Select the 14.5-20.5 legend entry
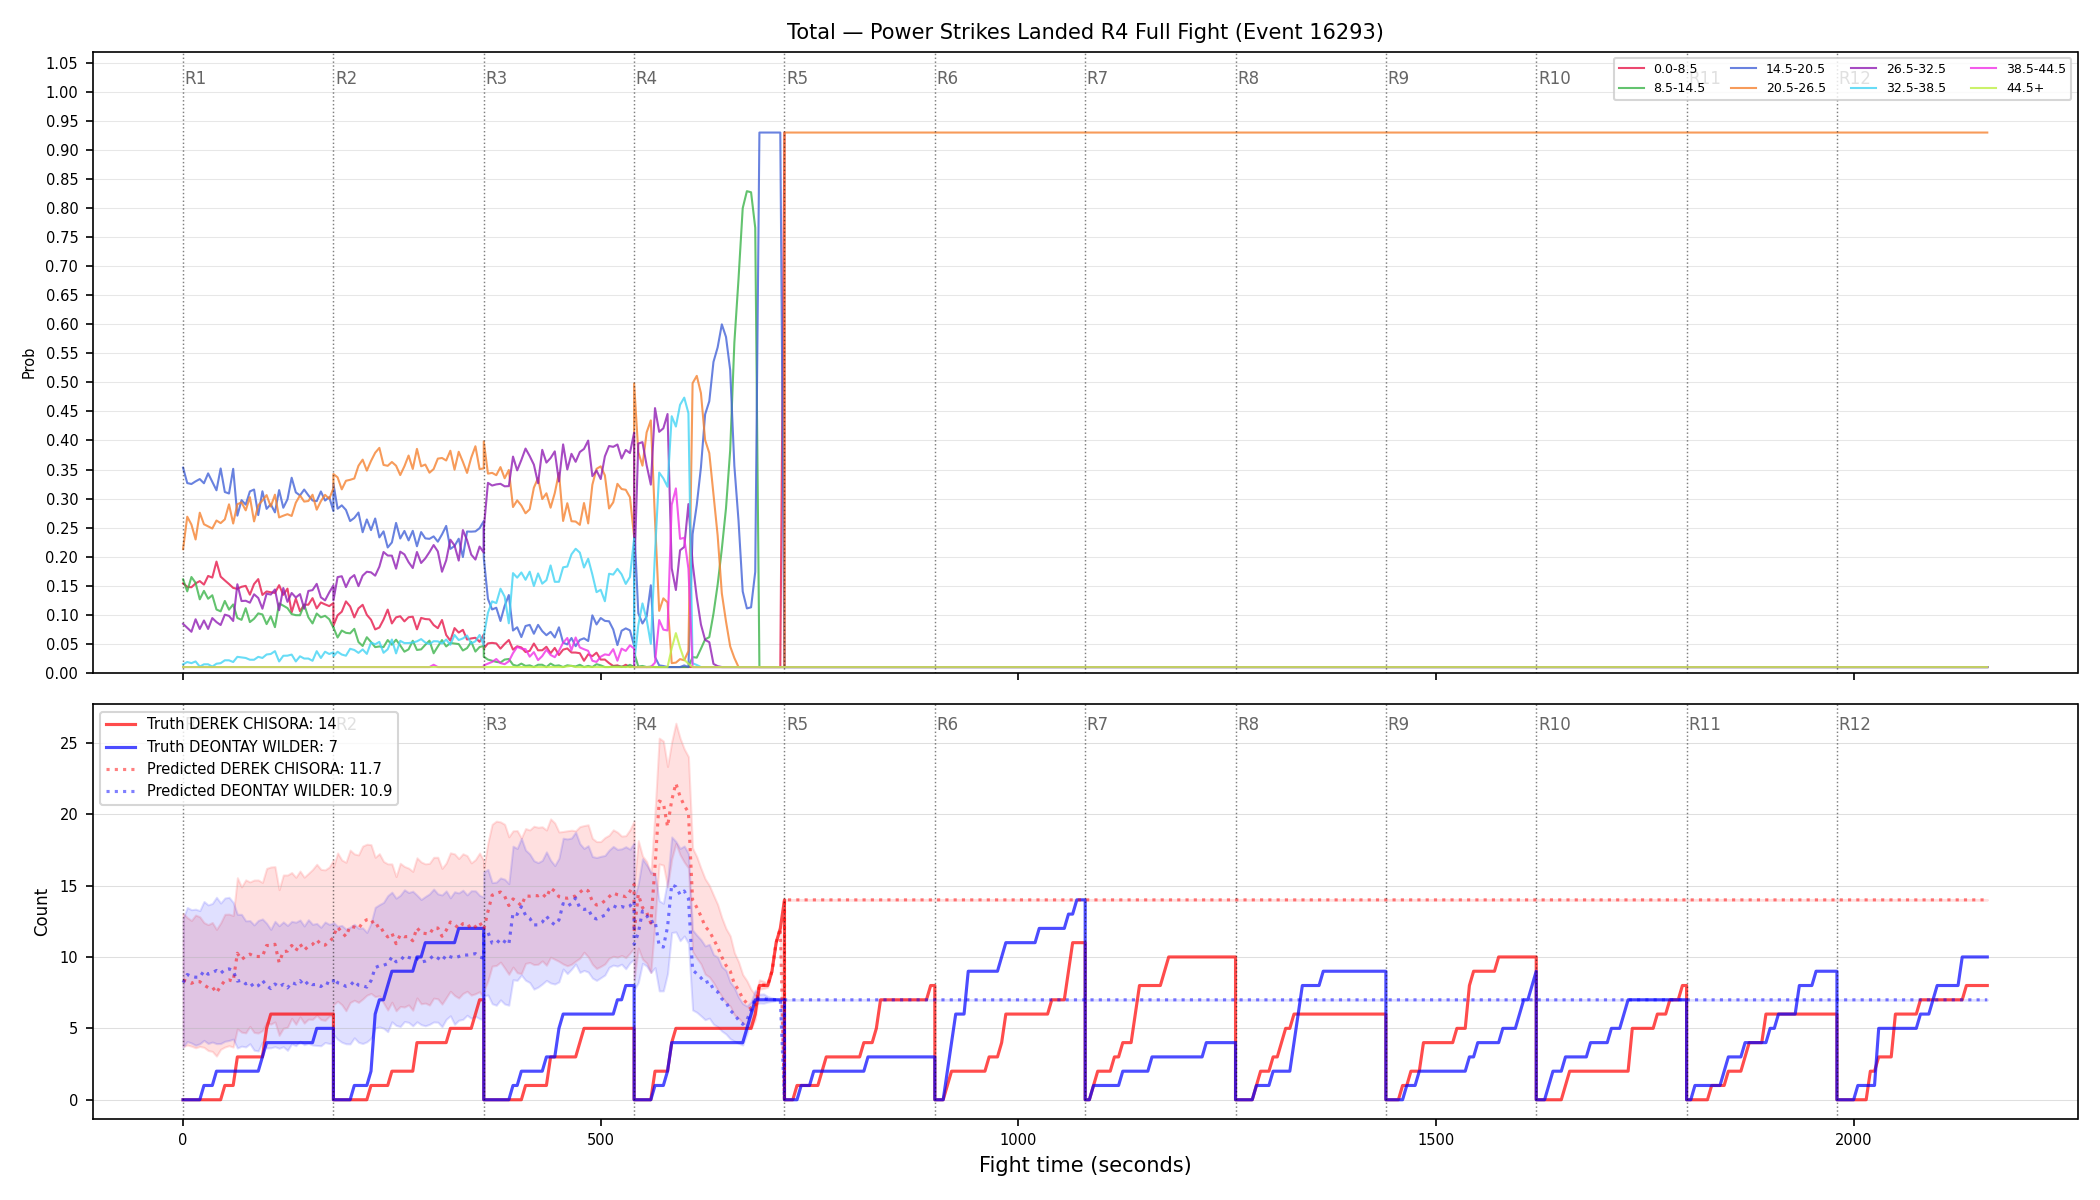 click(1777, 69)
